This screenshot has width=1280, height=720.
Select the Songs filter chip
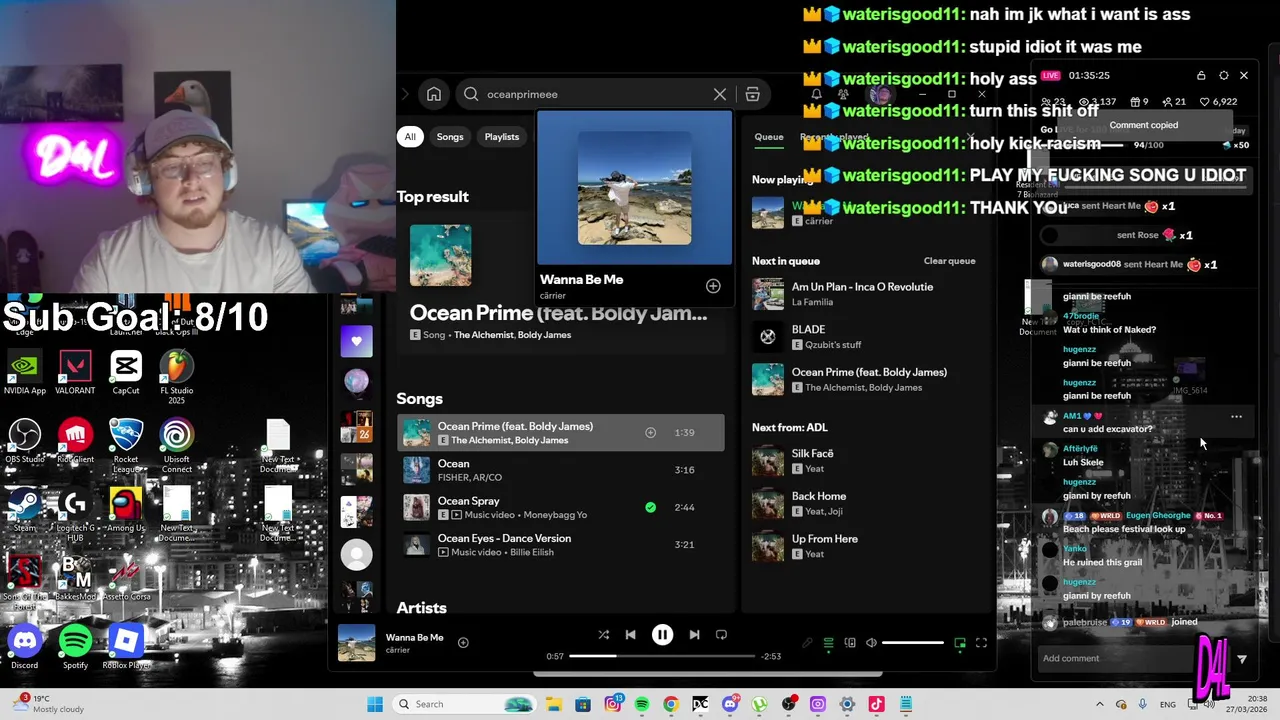pos(450,137)
